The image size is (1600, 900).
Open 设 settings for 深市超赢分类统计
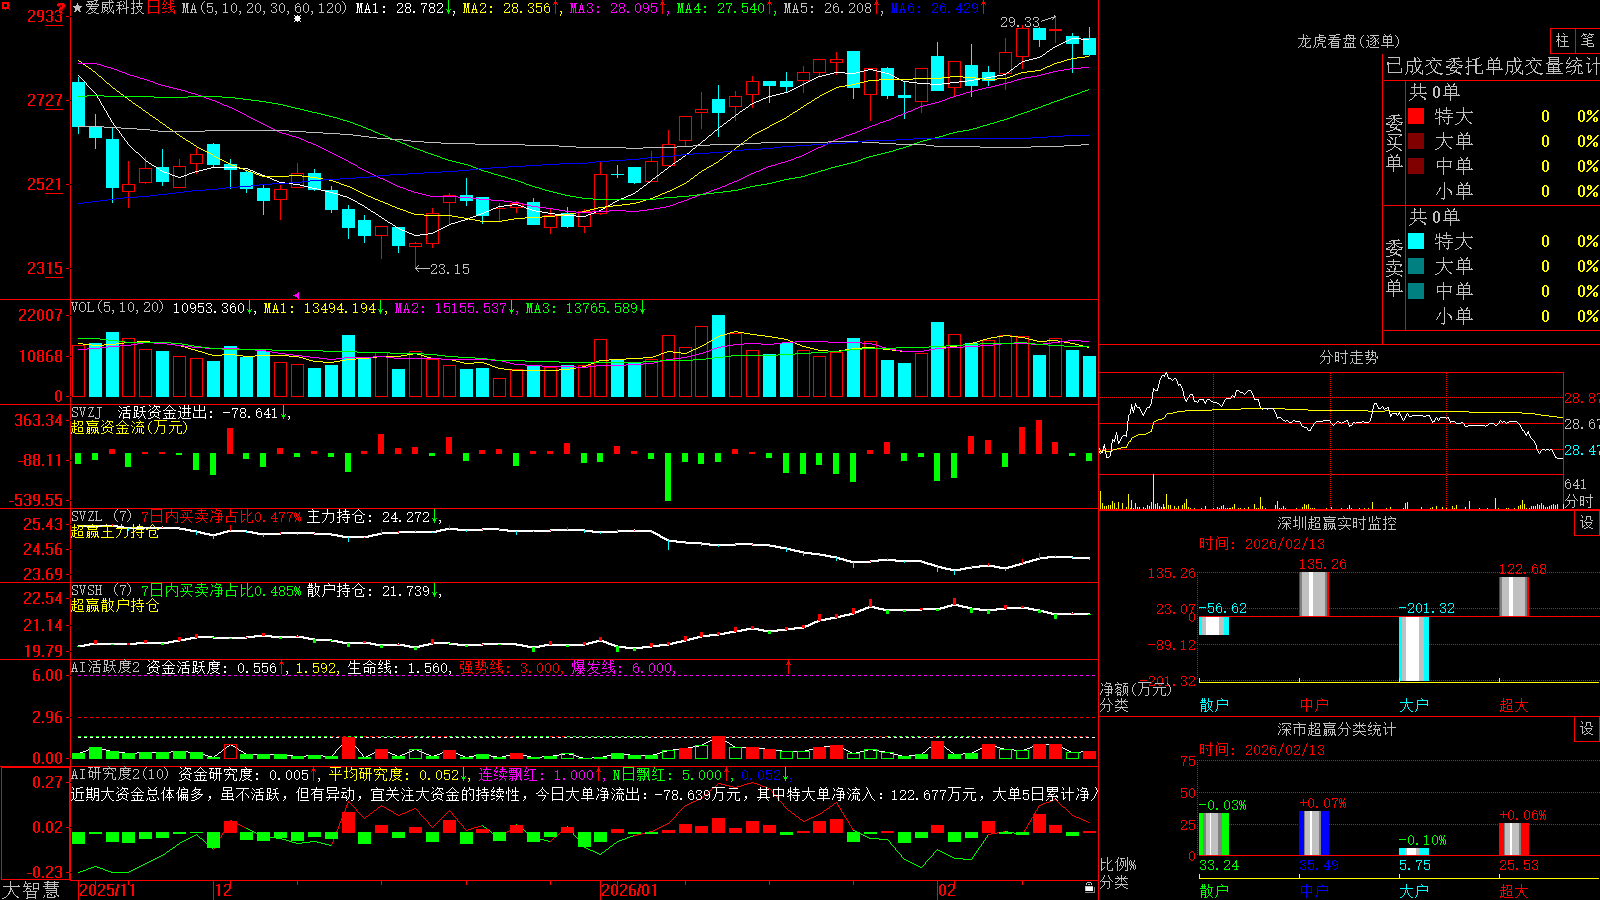pyautogui.click(x=1587, y=729)
